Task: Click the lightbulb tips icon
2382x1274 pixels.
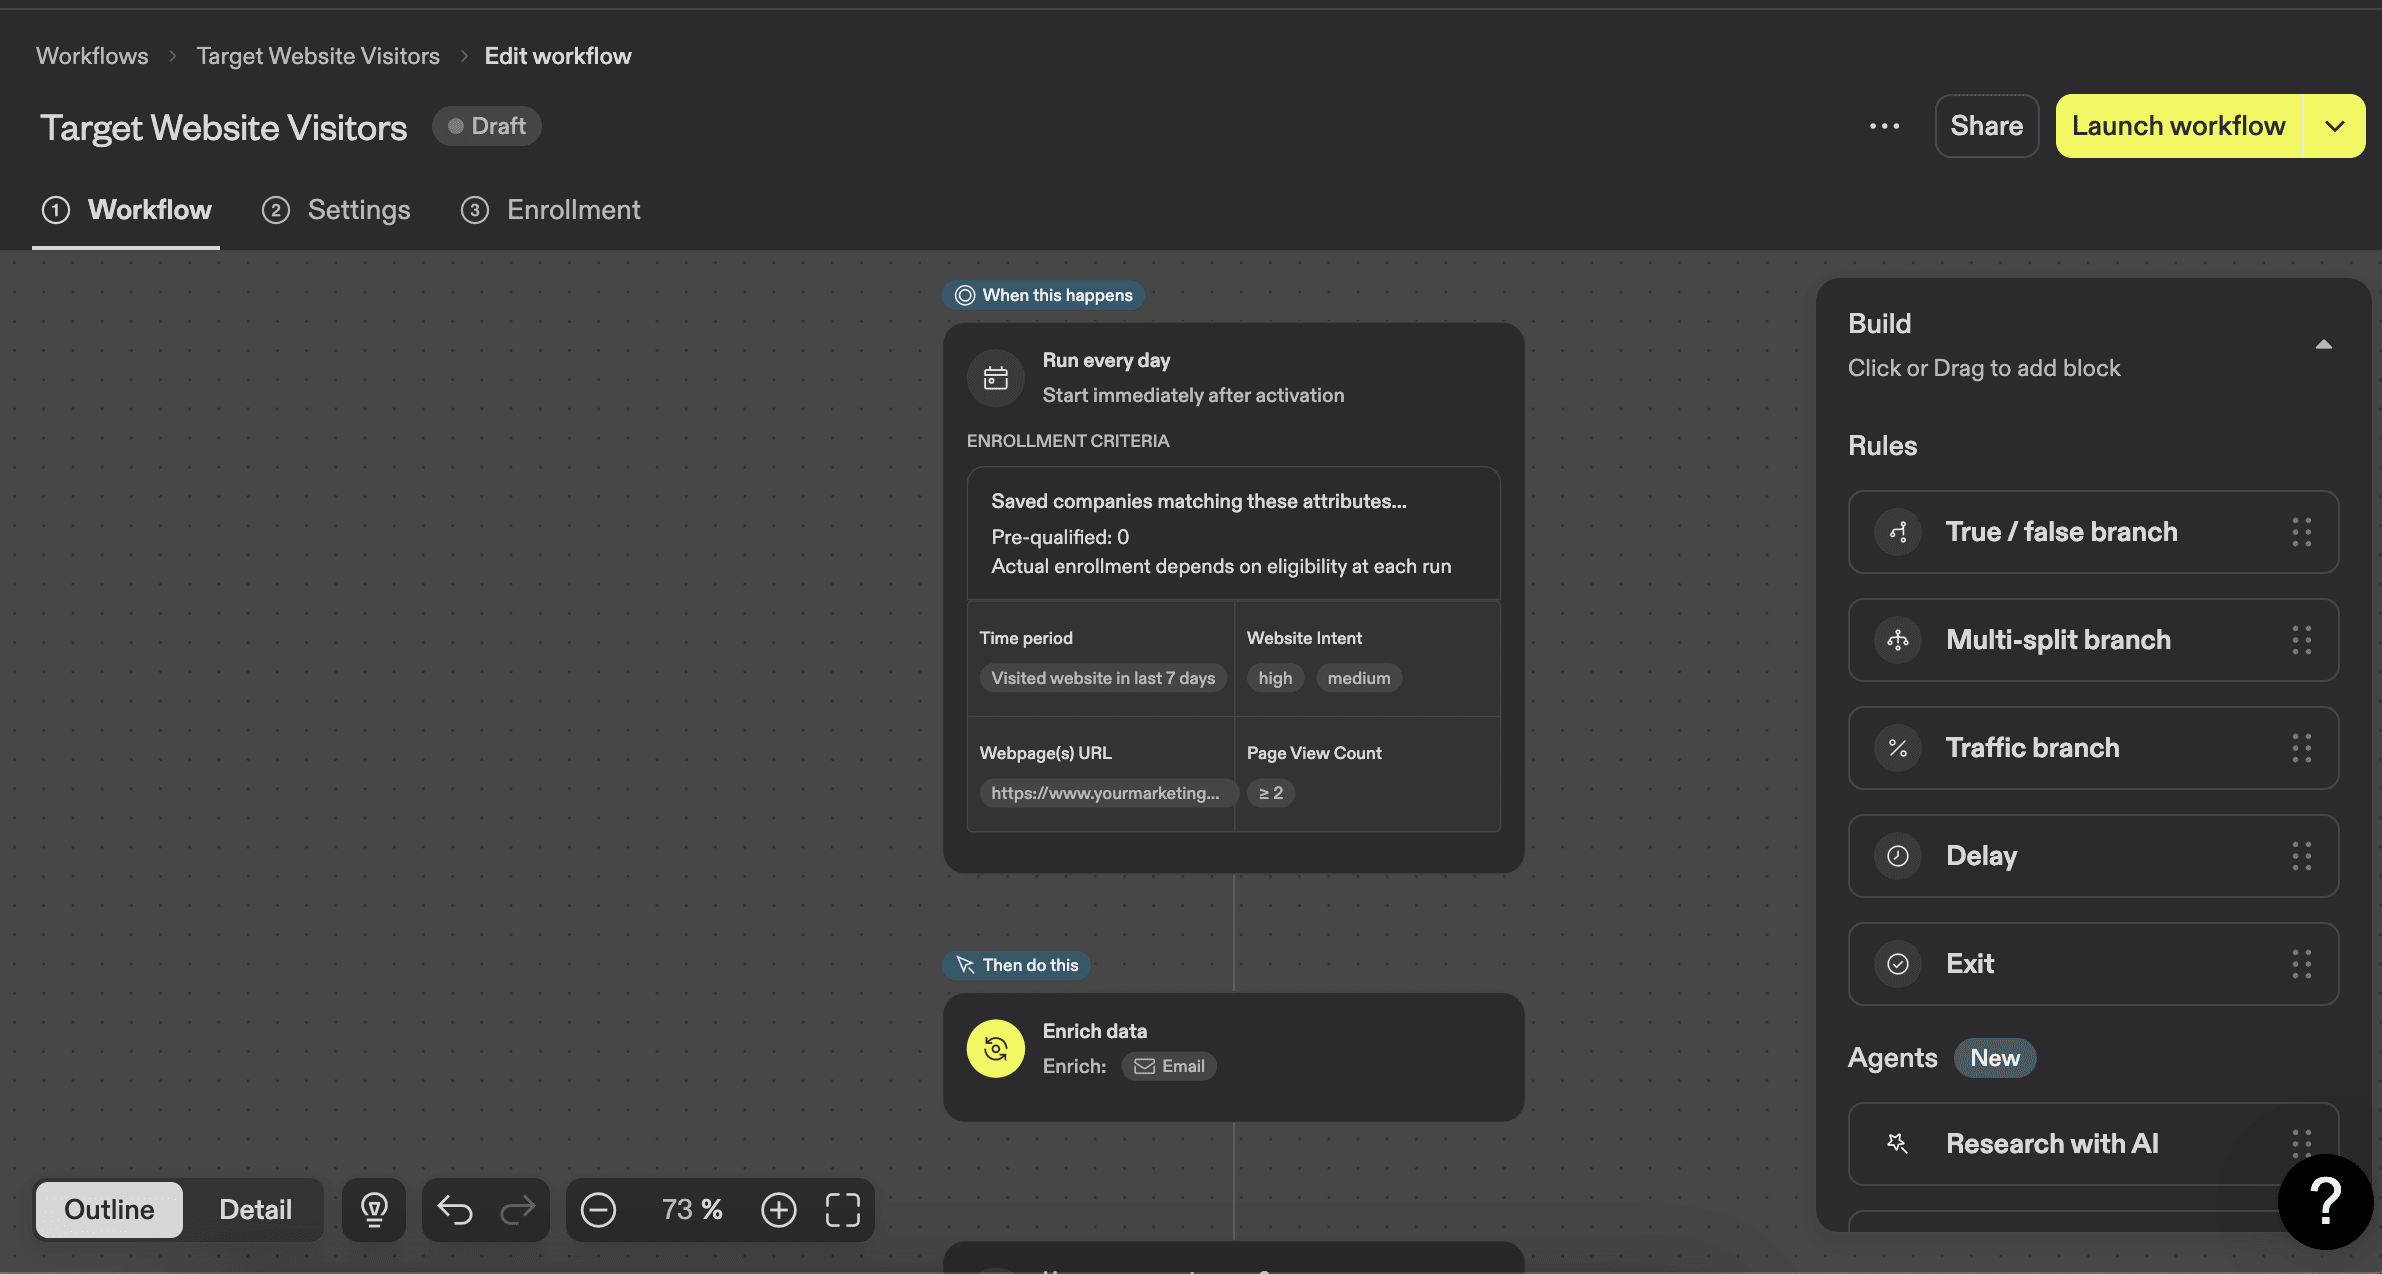Action: tap(374, 1209)
